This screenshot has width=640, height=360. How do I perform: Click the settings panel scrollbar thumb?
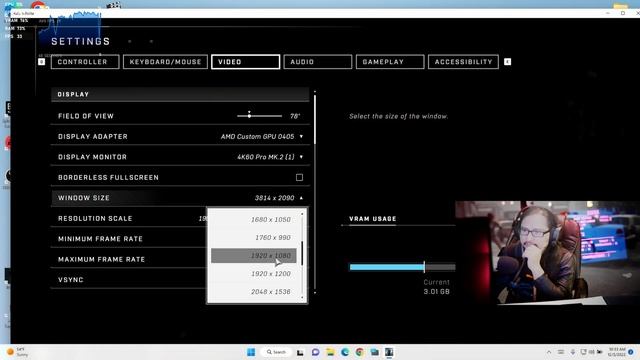315,119
